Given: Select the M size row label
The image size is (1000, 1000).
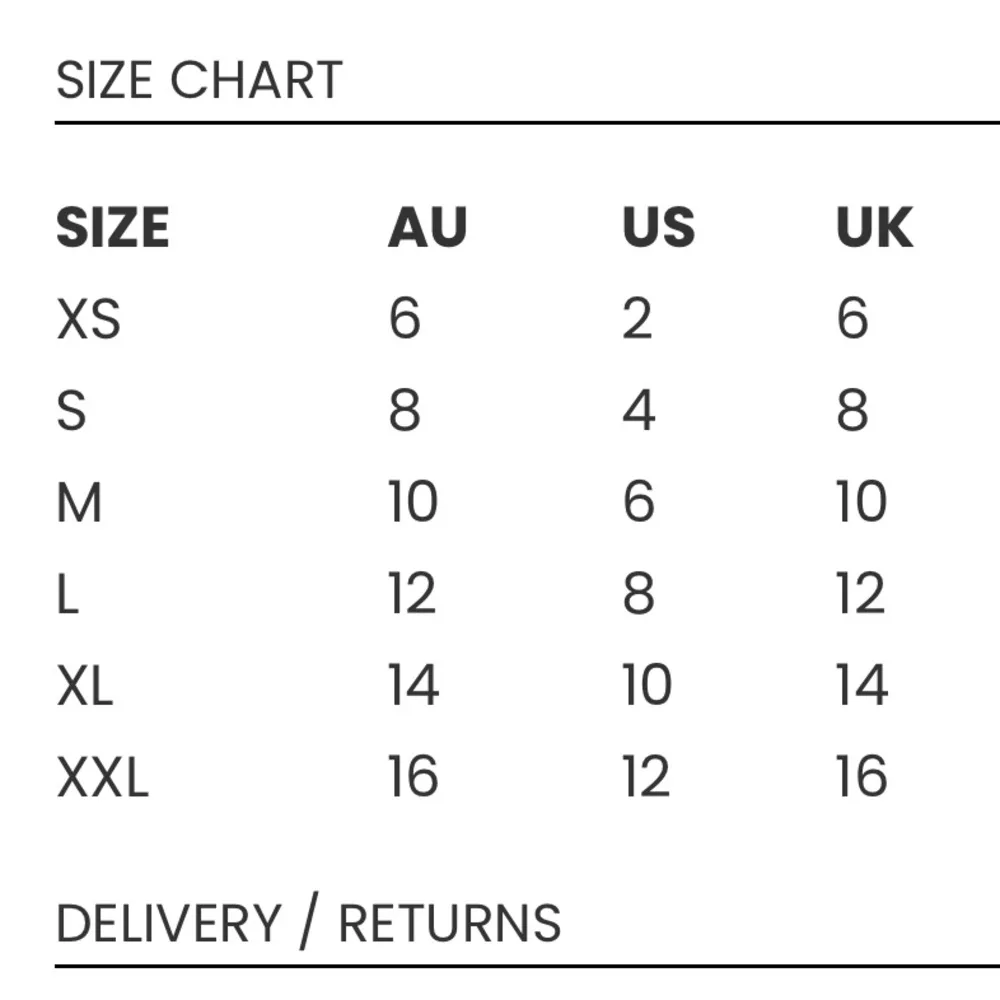Looking at the screenshot, I should pyautogui.click(x=79, y=502).
